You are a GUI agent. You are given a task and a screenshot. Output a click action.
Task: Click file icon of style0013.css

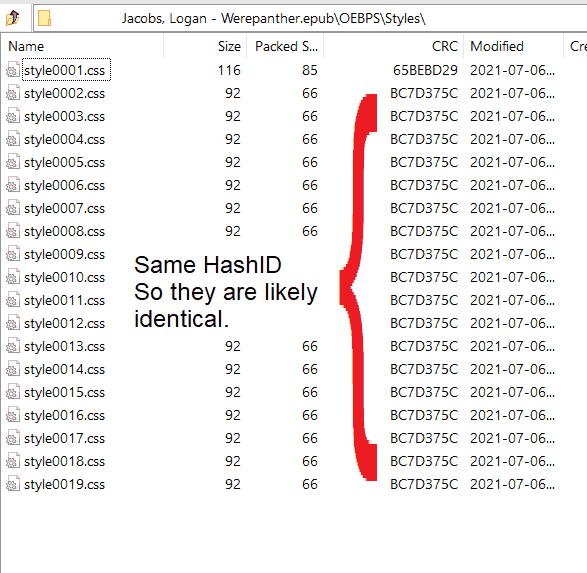13,346
